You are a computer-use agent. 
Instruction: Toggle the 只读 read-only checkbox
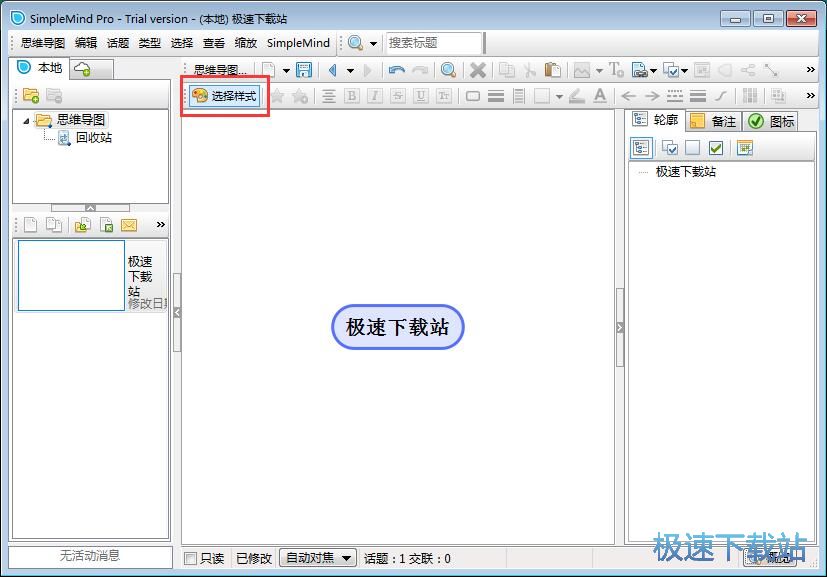click(x=190, y=558)
